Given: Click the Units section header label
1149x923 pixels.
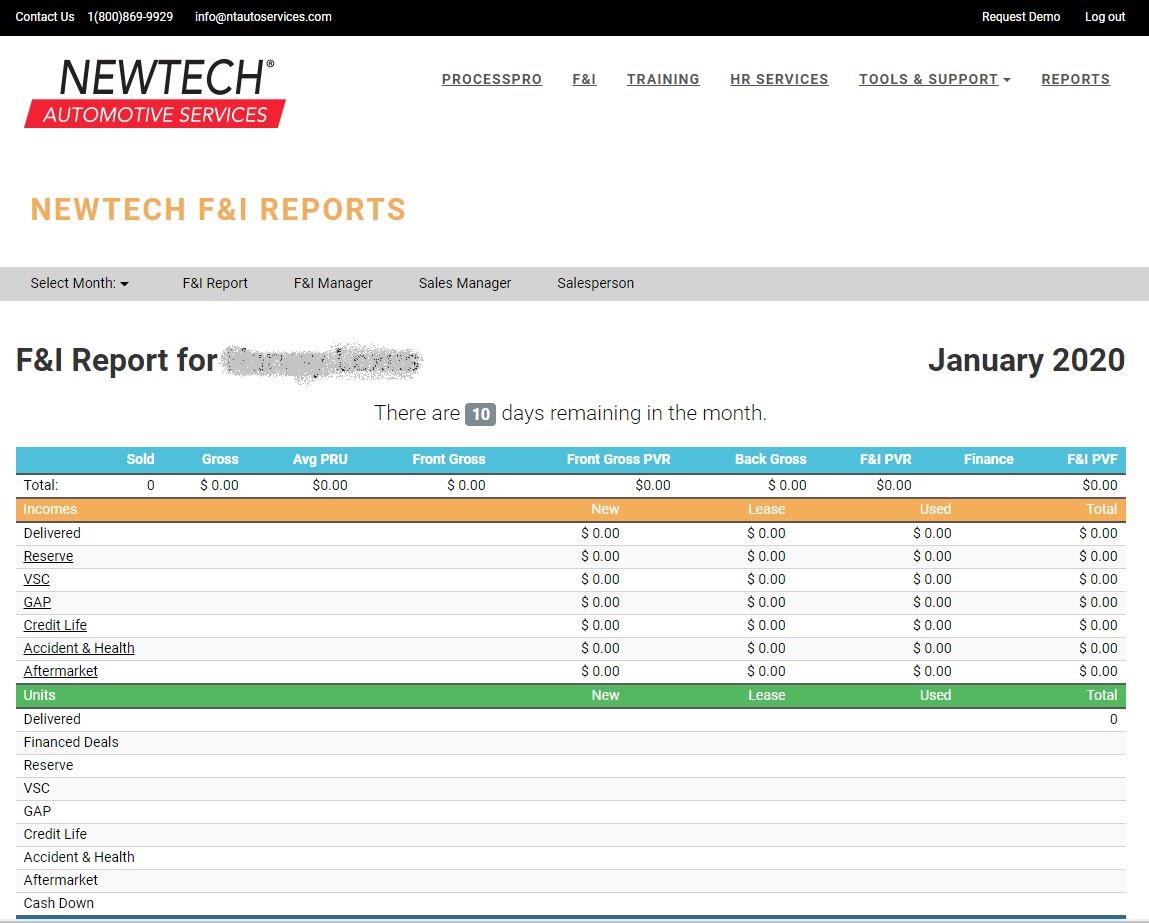Looking at the screenshot, I should [x=40, y=695].
